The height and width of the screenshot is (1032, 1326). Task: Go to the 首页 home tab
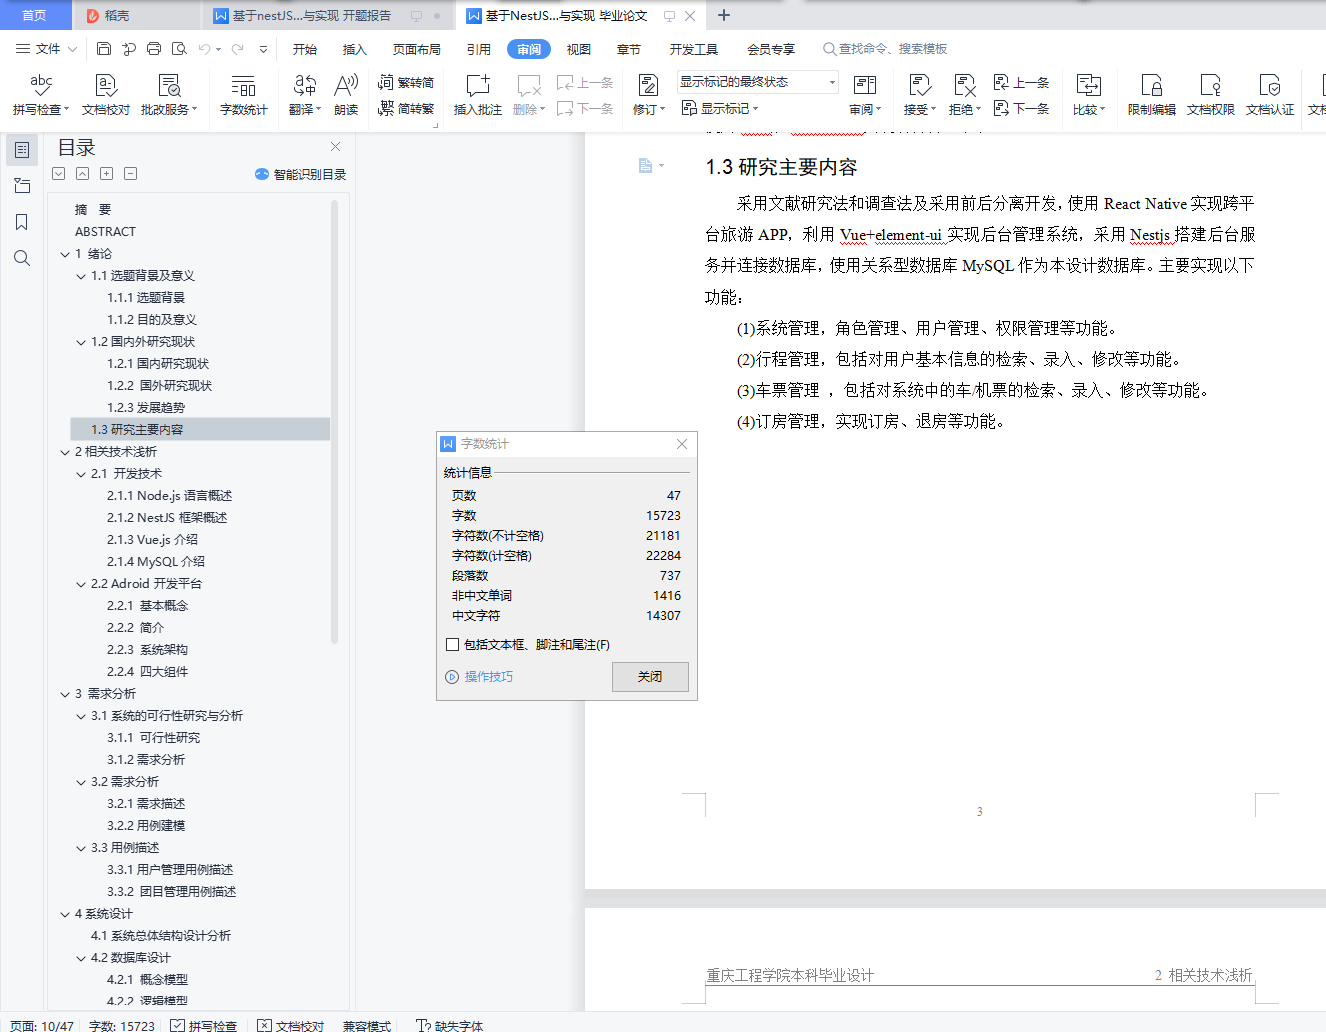click(x=34, y=15)
